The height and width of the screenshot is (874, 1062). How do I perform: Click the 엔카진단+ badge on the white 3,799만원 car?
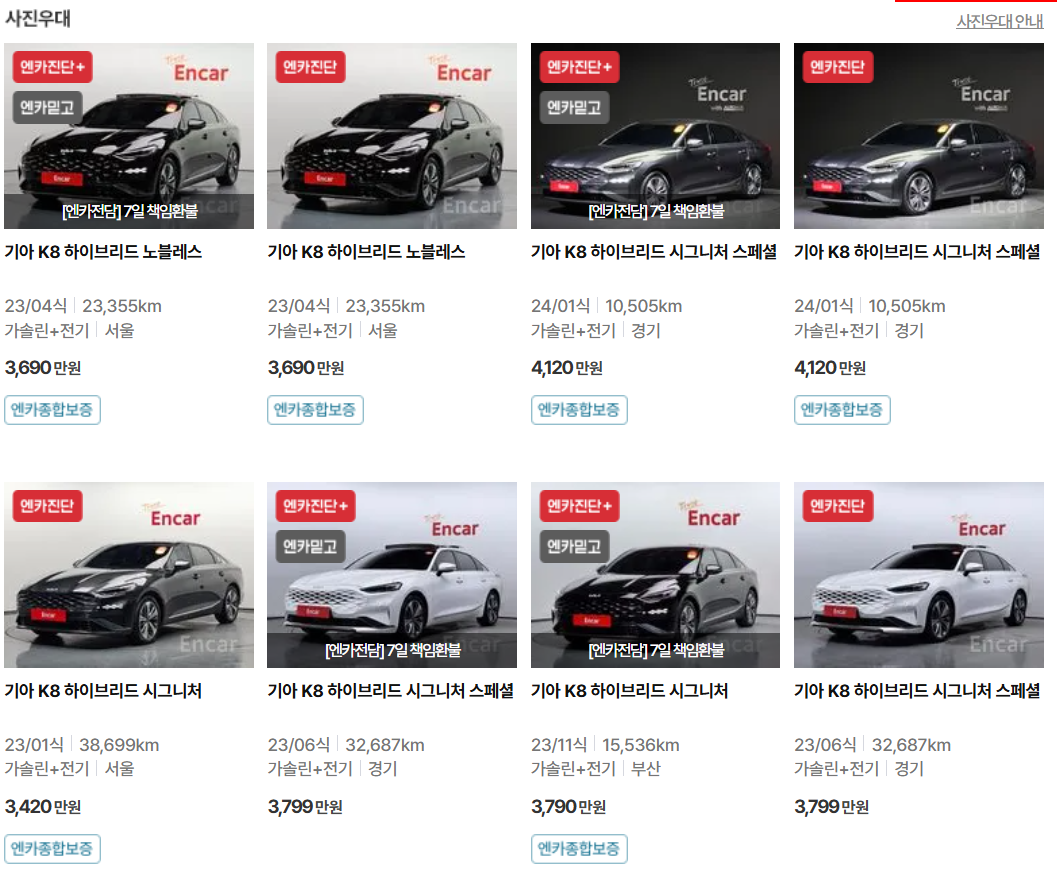pyautogui.click(x=316, y=506)
